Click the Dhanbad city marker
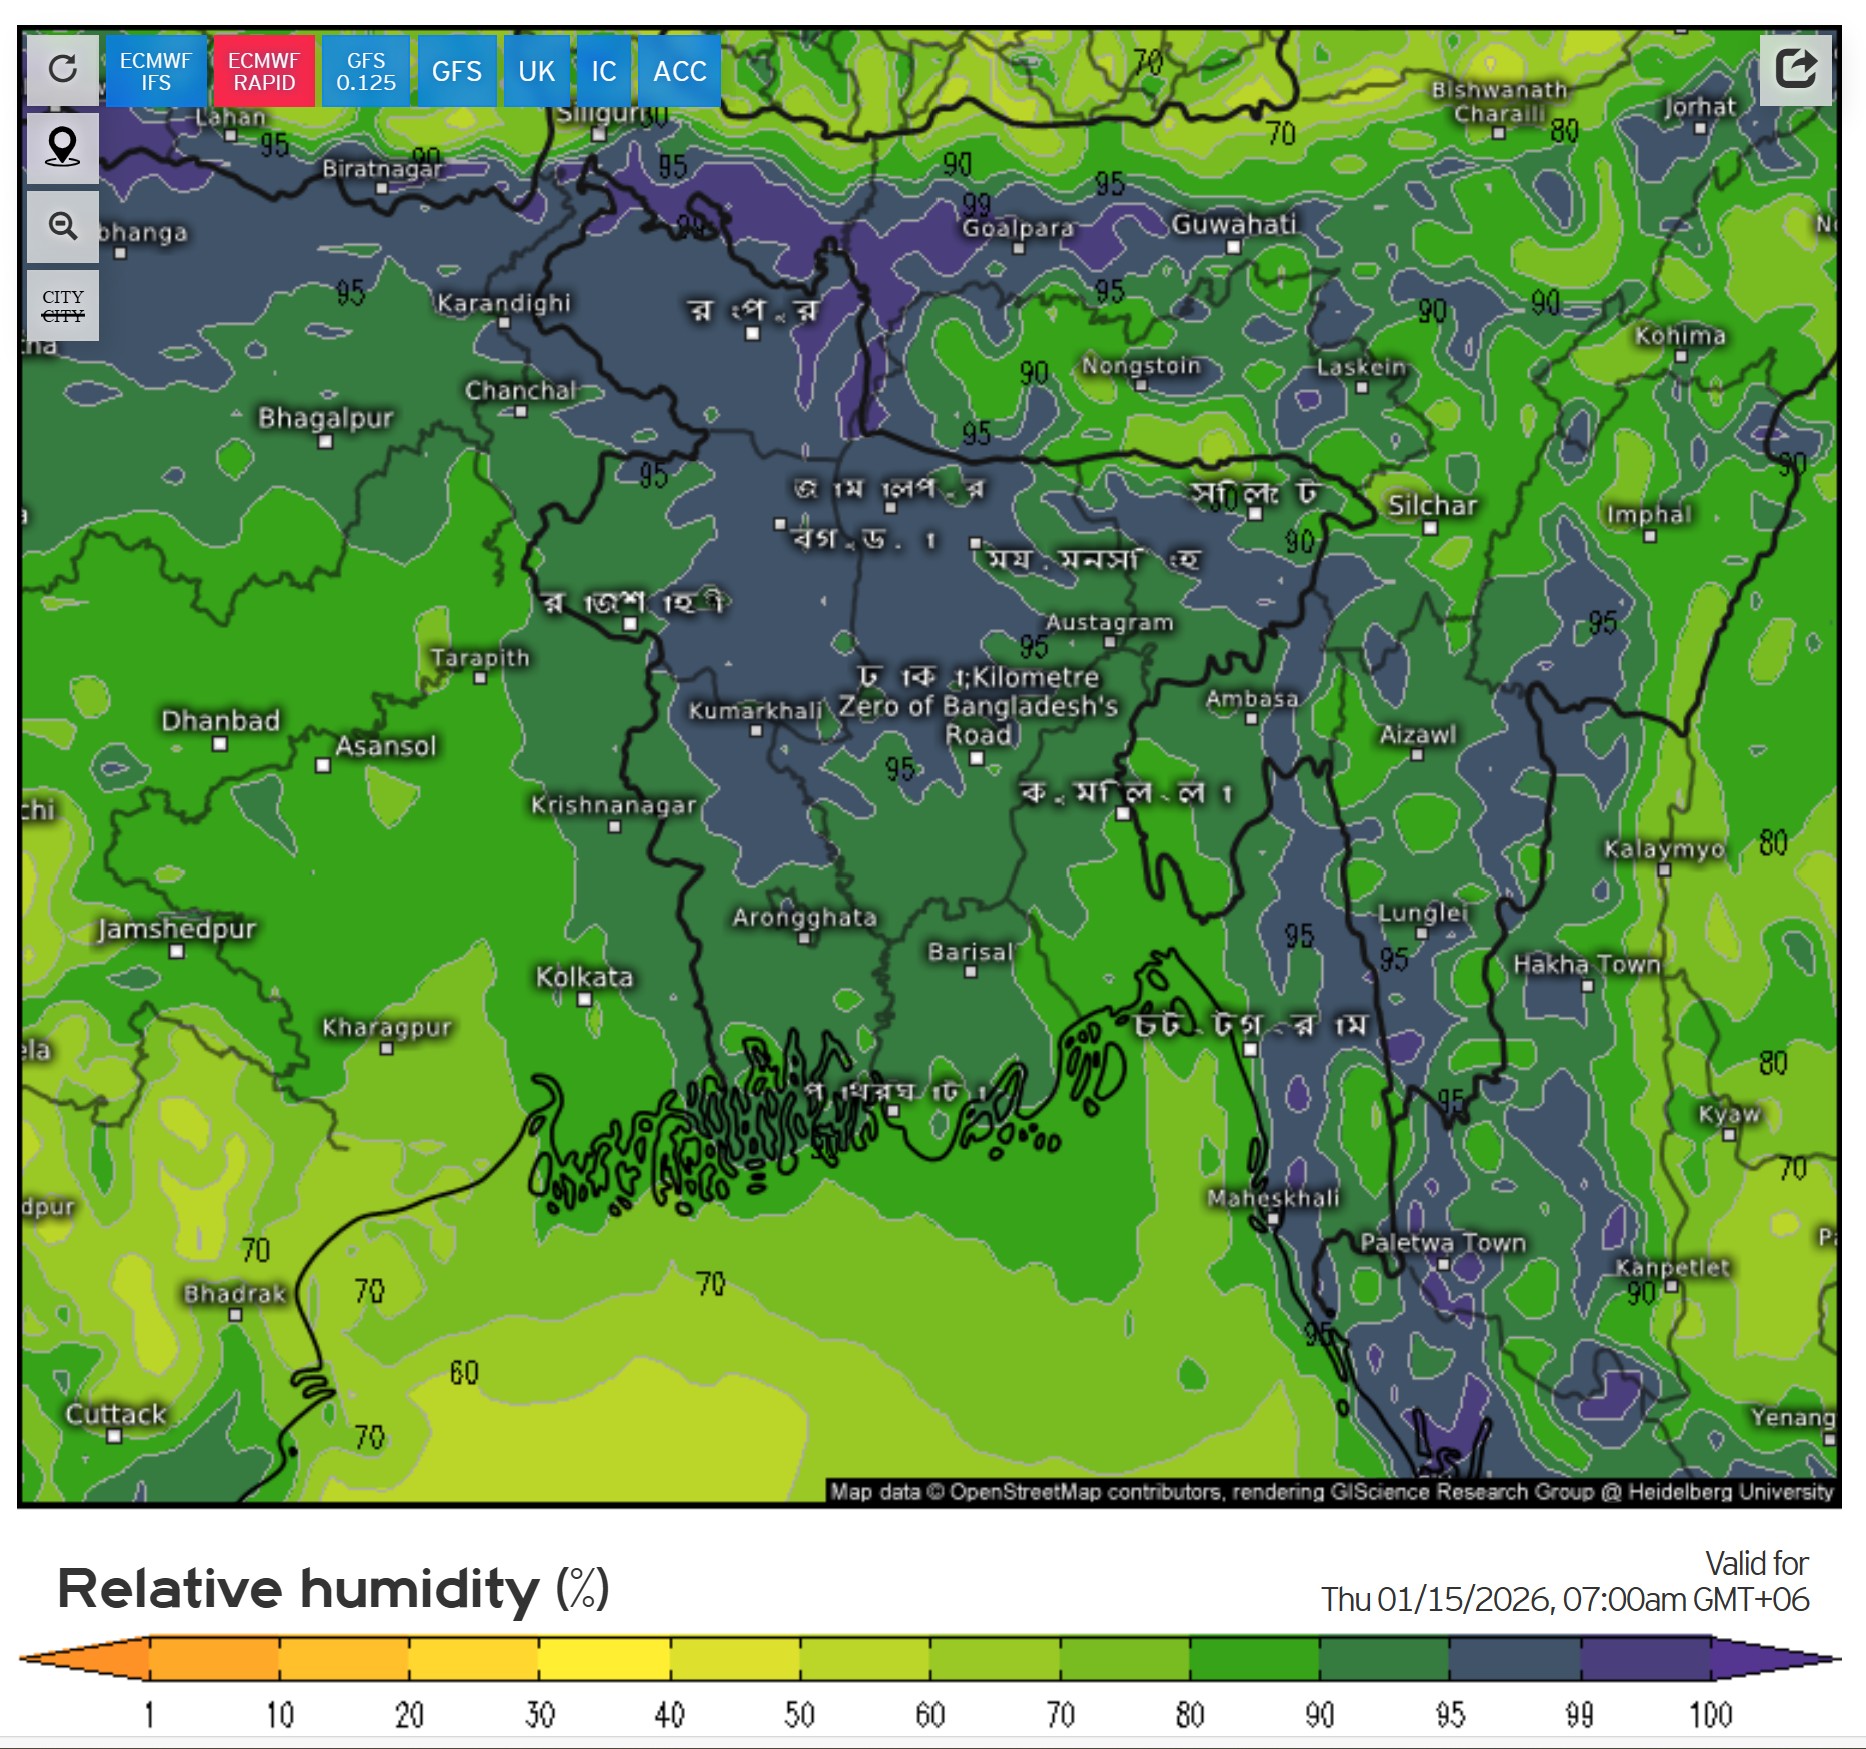This screenshot has height=1749, width=1866. point(220,743)
